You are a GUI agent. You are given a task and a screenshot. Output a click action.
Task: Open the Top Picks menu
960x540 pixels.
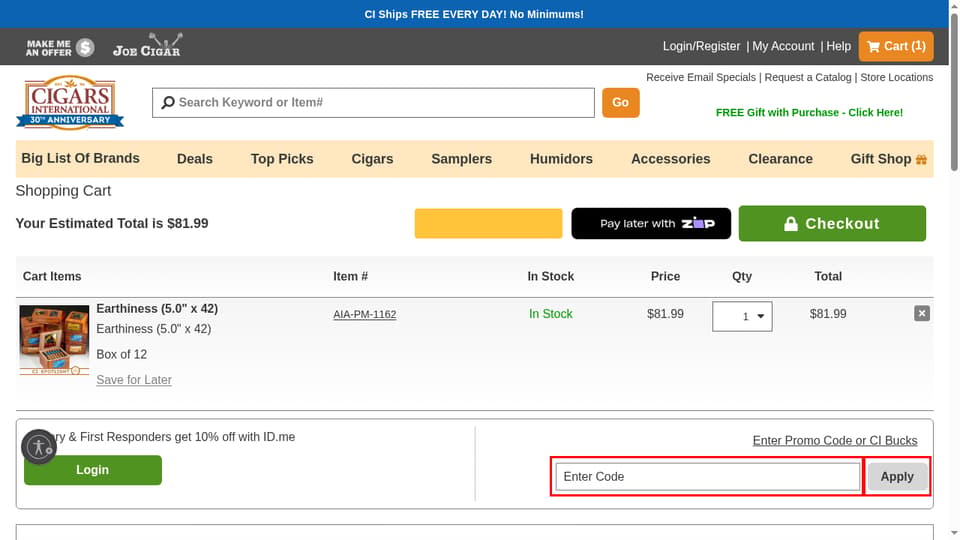[x=282, y=159]
